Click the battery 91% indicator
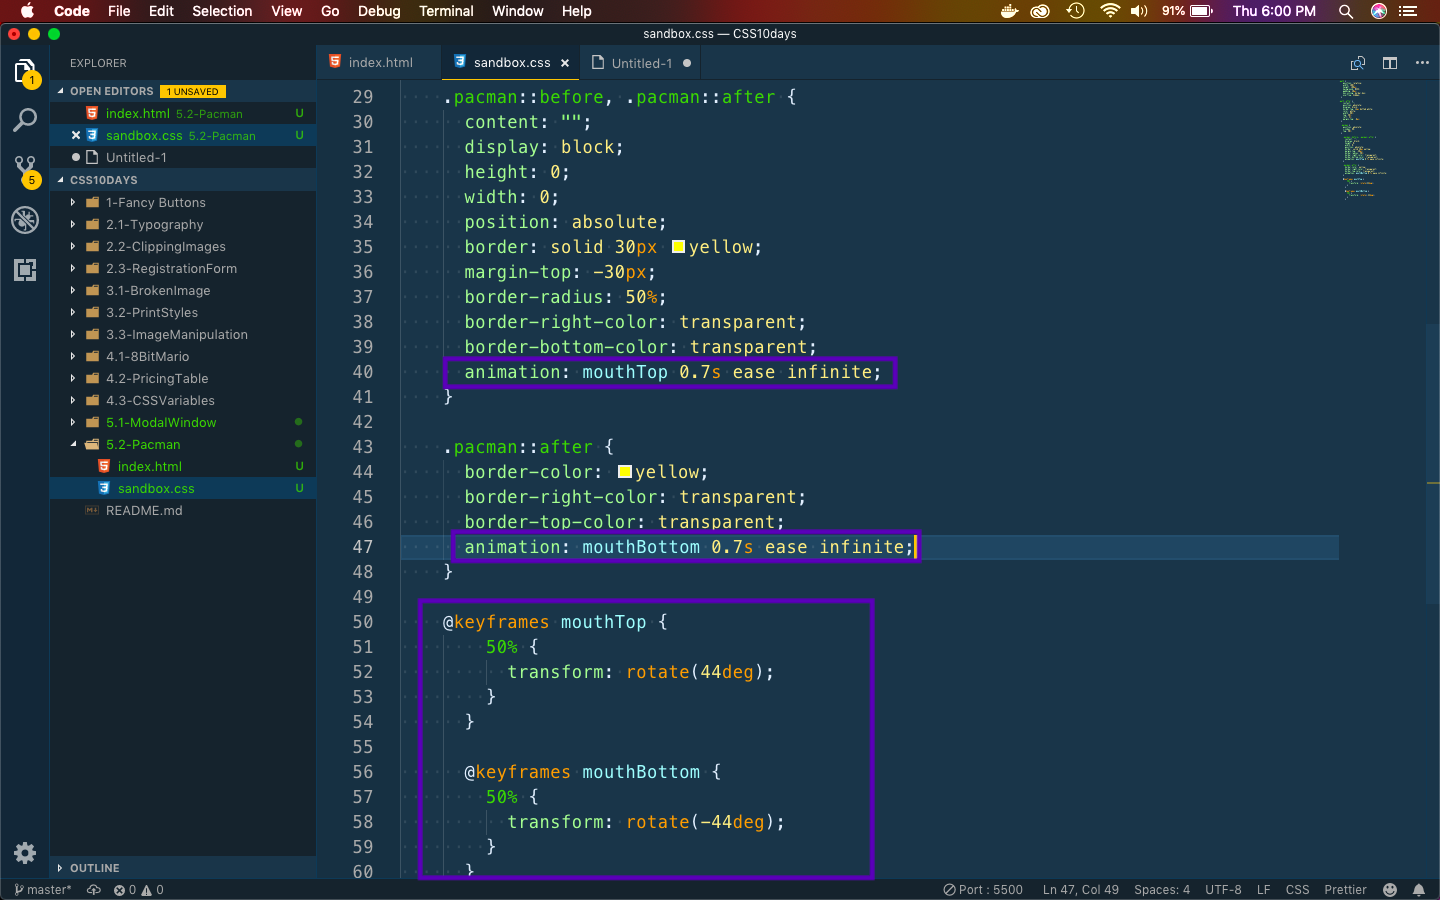 click(1187, 11)
